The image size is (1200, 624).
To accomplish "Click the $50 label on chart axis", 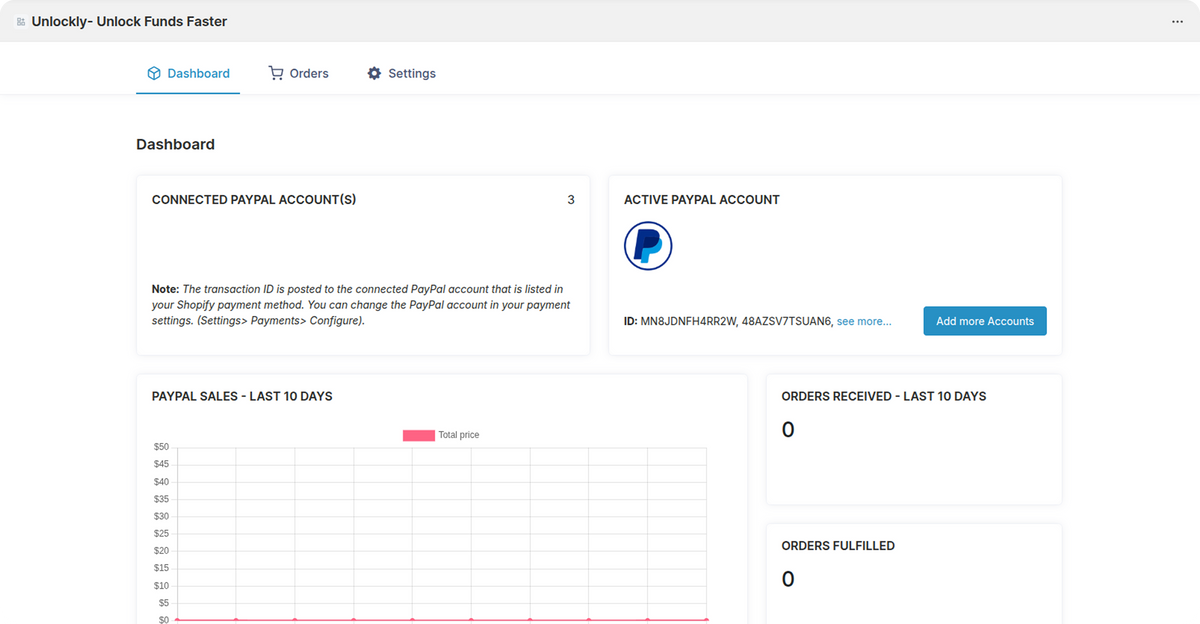I will 161,447.
